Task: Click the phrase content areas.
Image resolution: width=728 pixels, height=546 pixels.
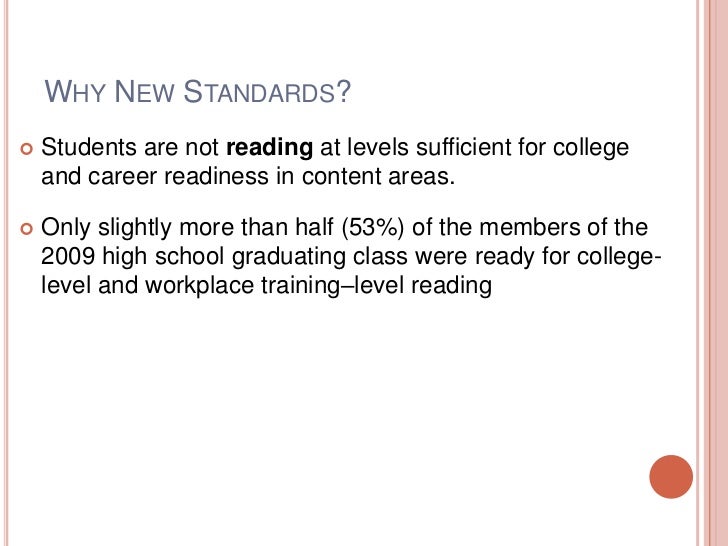Action: pos(378,176)
